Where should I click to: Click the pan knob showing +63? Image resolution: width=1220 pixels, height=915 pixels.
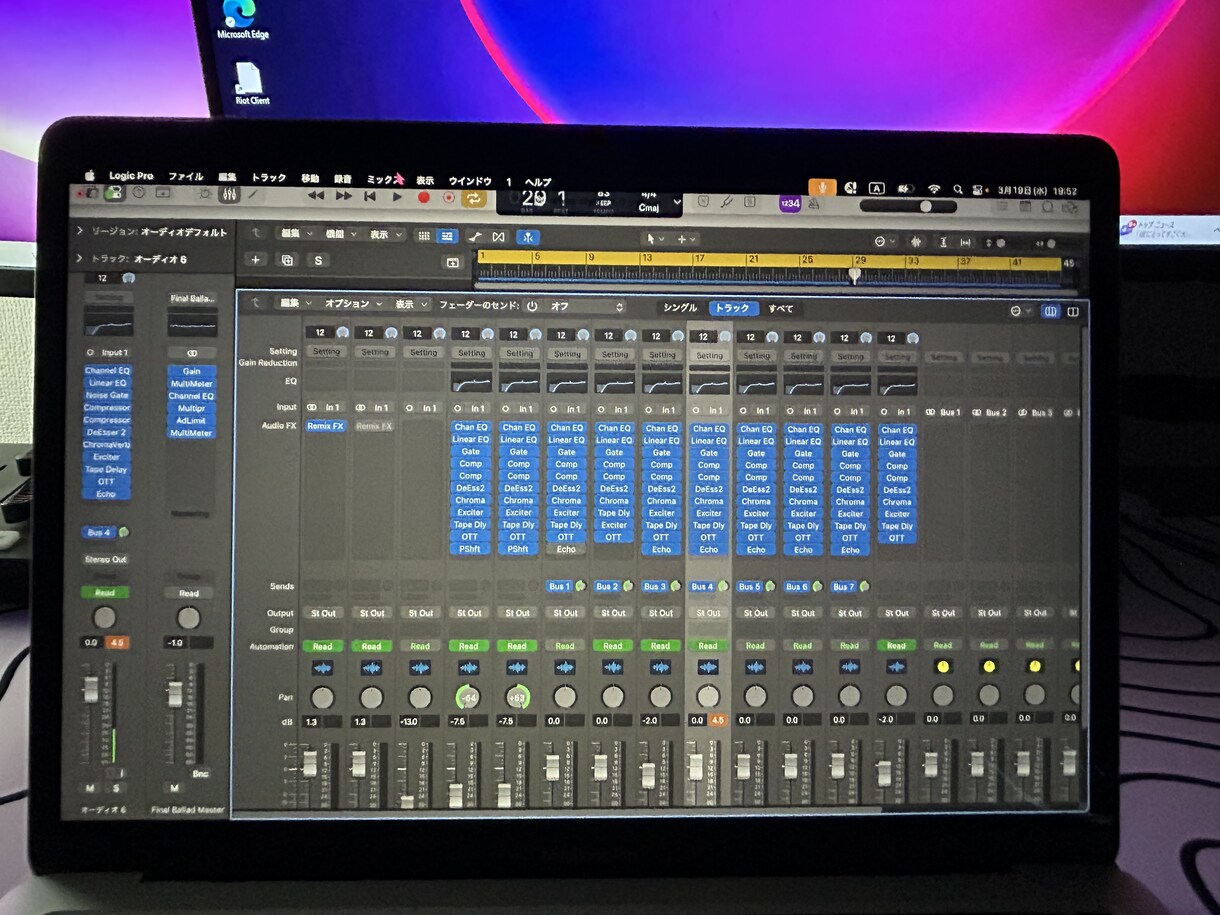[517, 697]
